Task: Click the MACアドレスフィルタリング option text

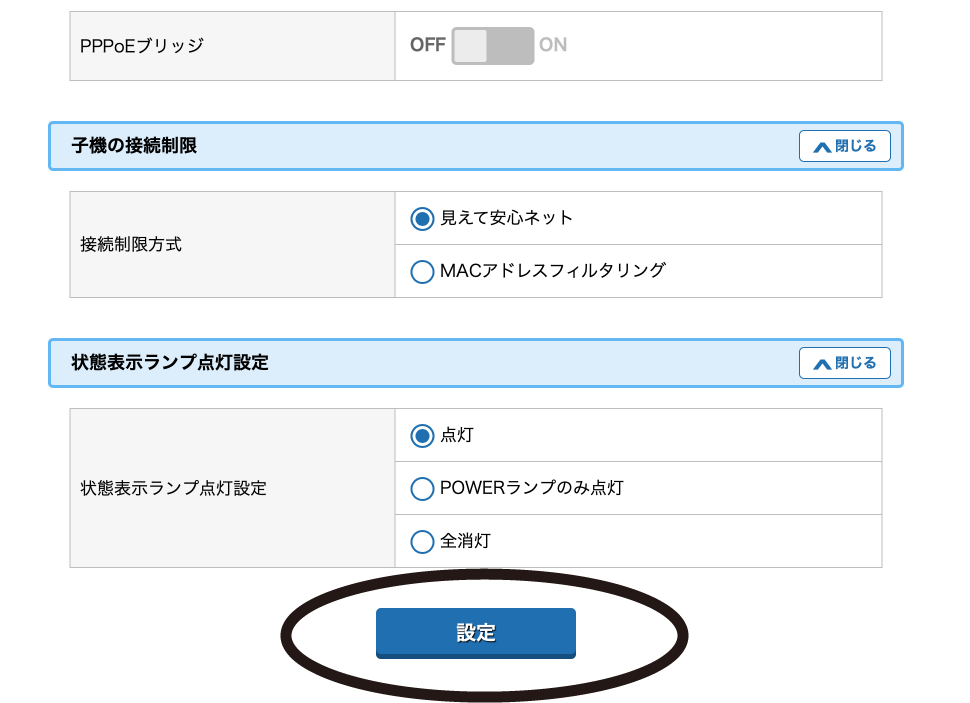Action: coord(552,271)
